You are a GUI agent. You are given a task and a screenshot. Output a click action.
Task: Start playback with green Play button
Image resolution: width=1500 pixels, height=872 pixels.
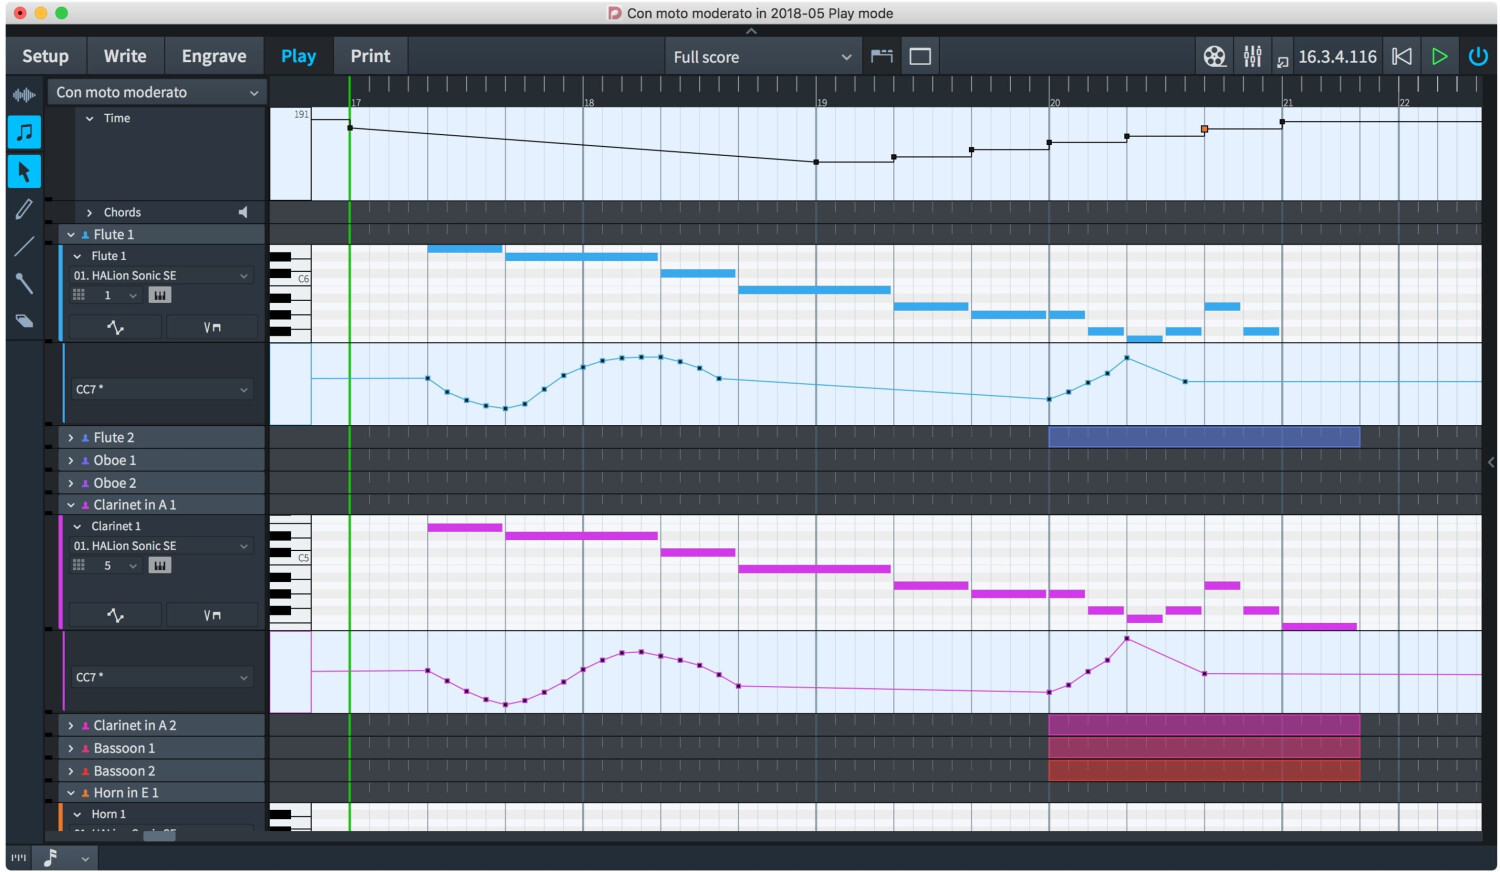tap(1439, 57)
